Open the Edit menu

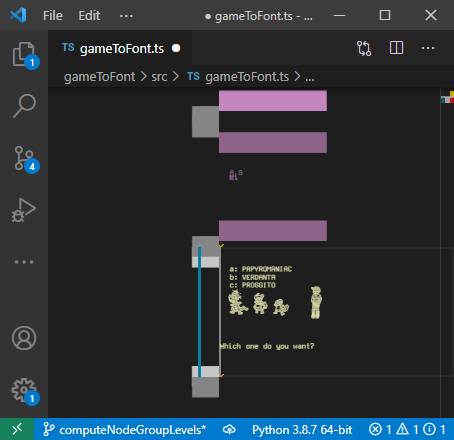pos(89,15)
